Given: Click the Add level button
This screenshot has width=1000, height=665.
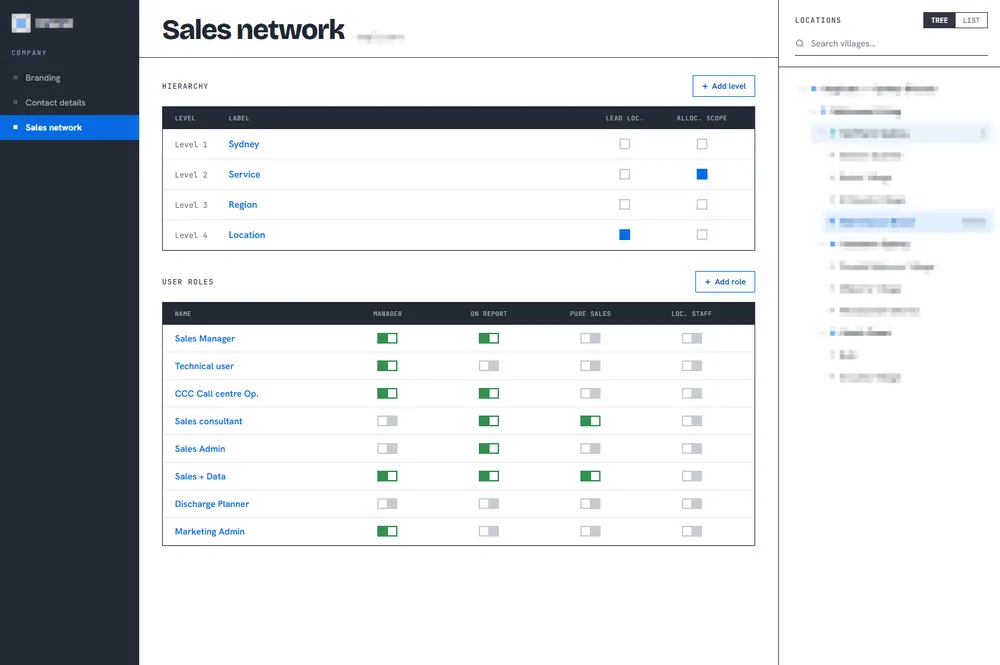Looking at the screenshot, I should coord(724,86).
